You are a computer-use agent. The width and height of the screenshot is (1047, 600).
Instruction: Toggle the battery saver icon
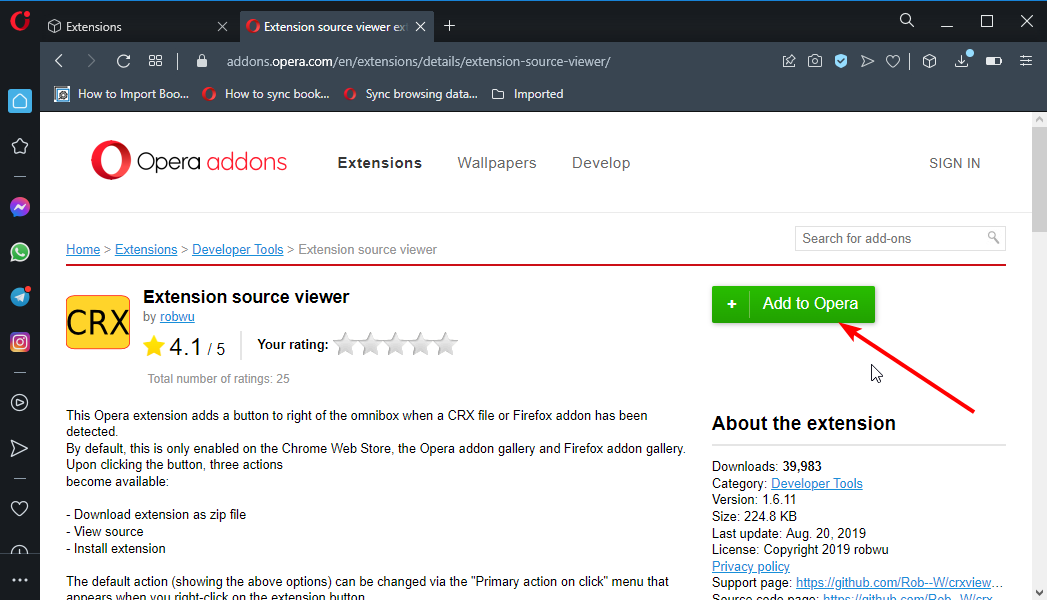pos(993,61)
